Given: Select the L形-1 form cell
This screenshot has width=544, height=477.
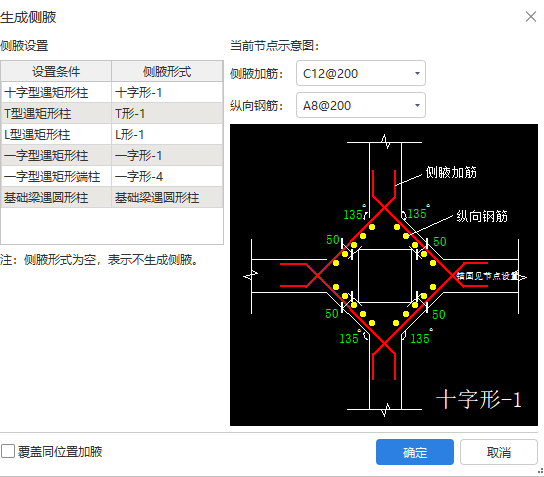Looking at the screenshot, I should pos(167,134).
